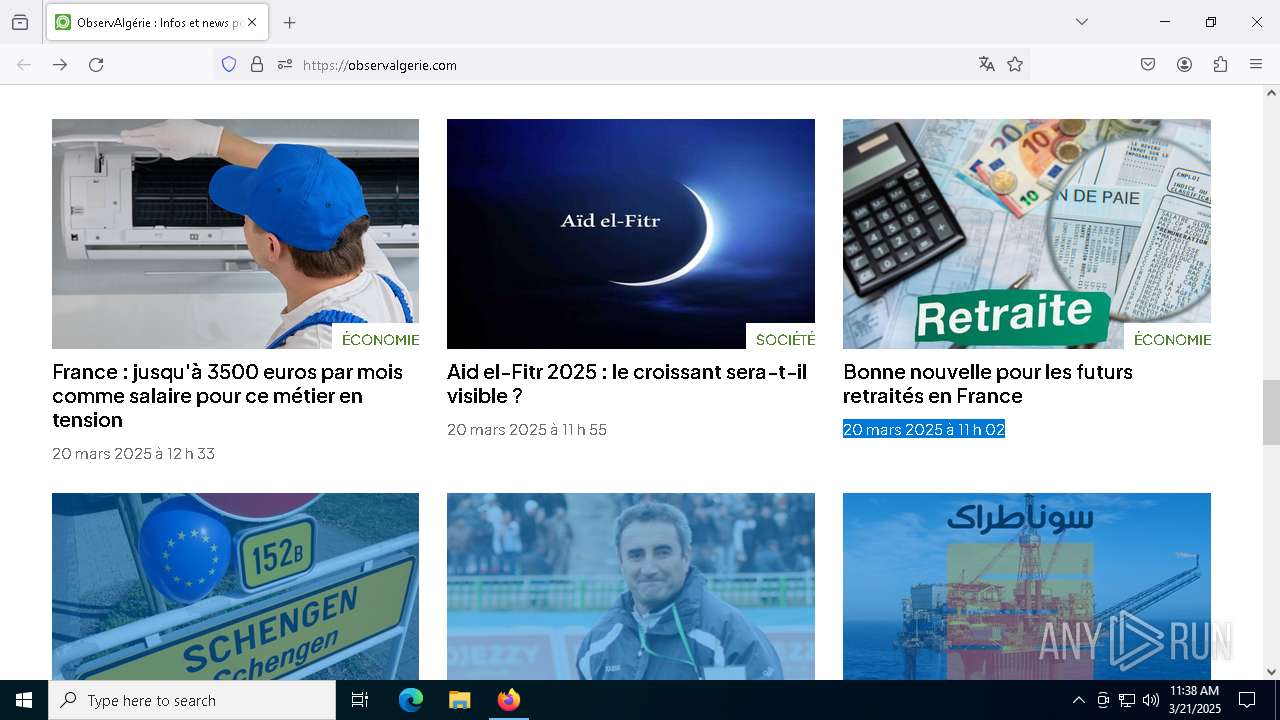Open clock showing 11:38 AM
This screenshot has height=720, width=1280.
pos(1194,700)
